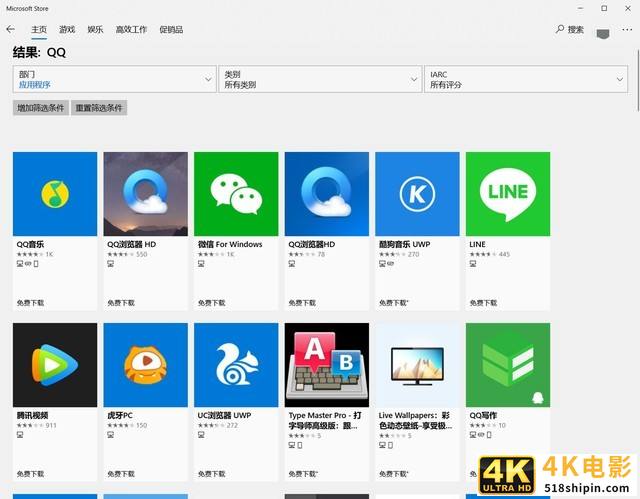The width and height of the screenshot is (640, 499).
Task: Open the QQ音乐 app tile icon
Action: coord(55,194)
